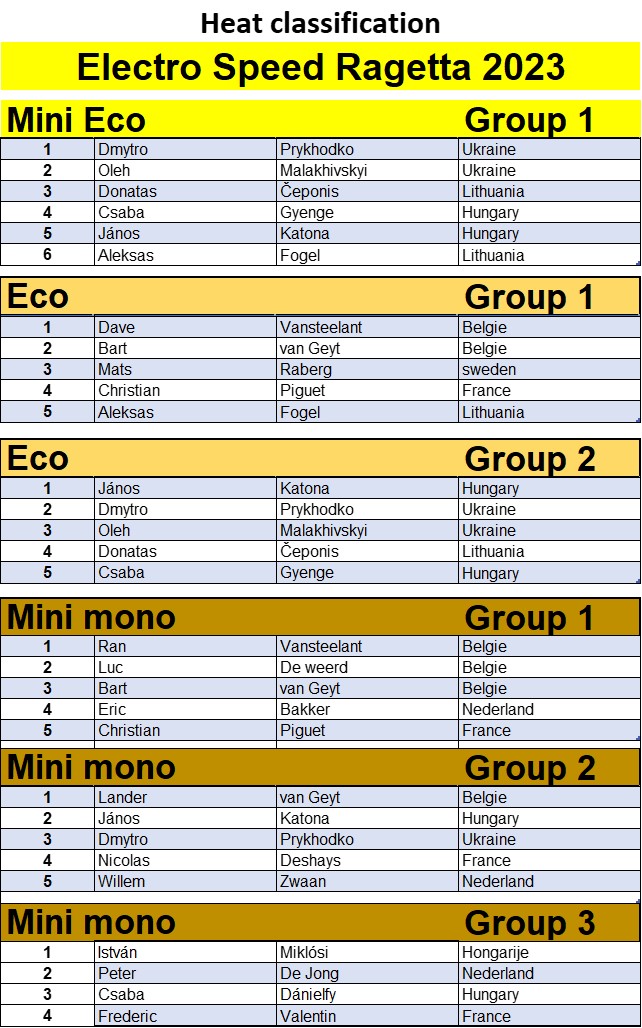Select the De weerd surname cell

[367, 667]
